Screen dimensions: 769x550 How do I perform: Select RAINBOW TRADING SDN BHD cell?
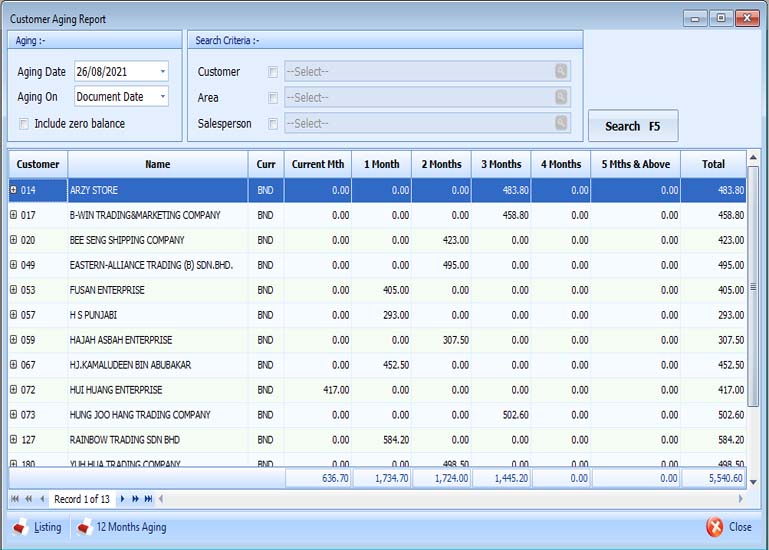coord(158,440)
